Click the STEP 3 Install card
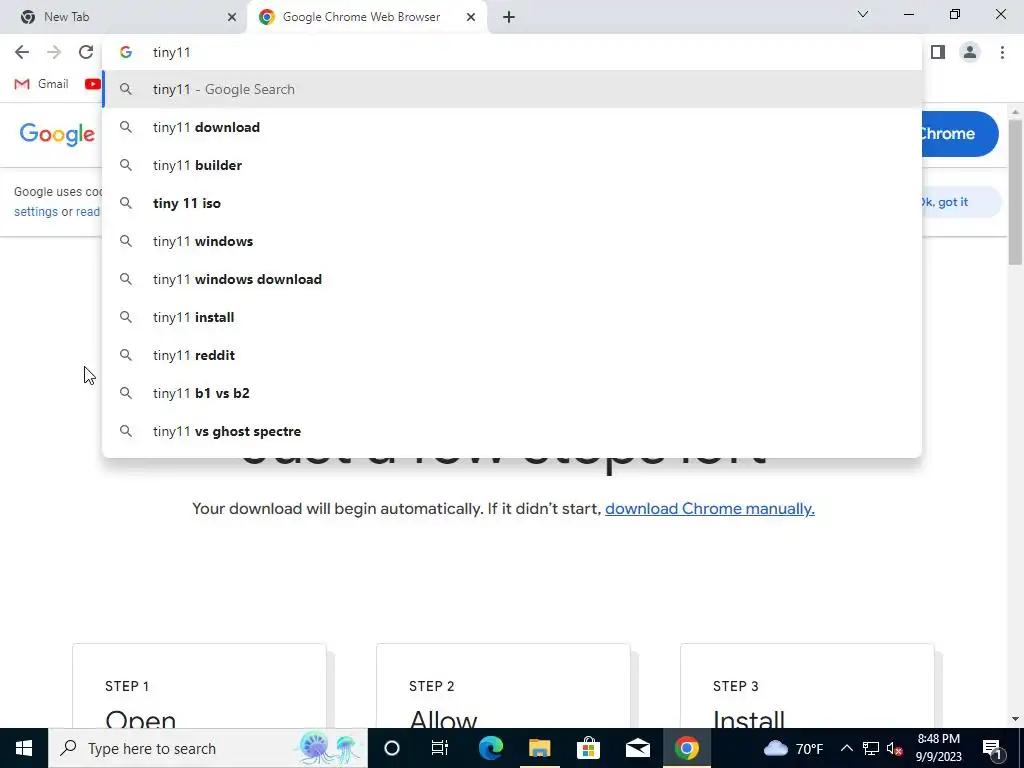Screen dimensions: 1024x768 tap(807, 686)
